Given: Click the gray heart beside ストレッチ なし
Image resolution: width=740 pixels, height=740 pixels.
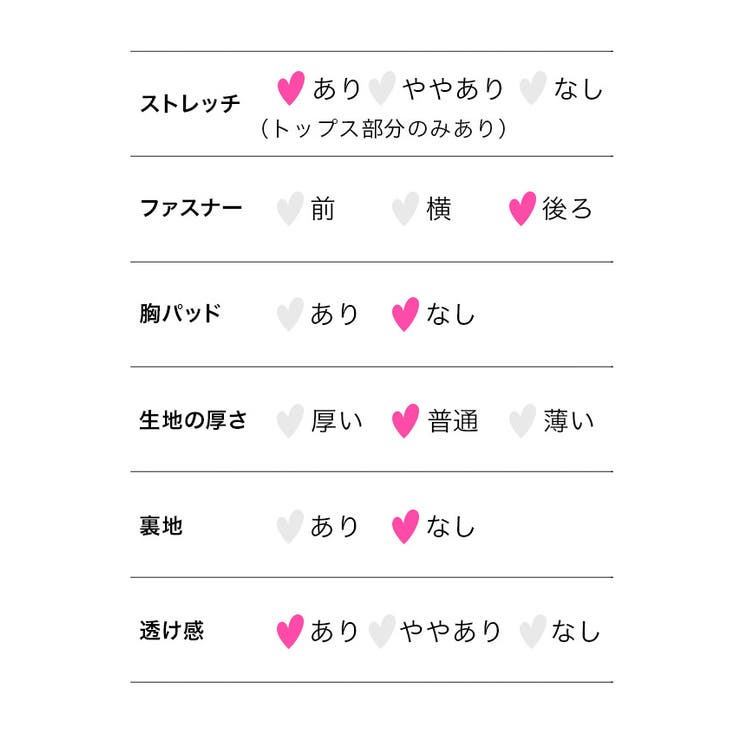Looking at the screenshot, I should tap(533, 88).
